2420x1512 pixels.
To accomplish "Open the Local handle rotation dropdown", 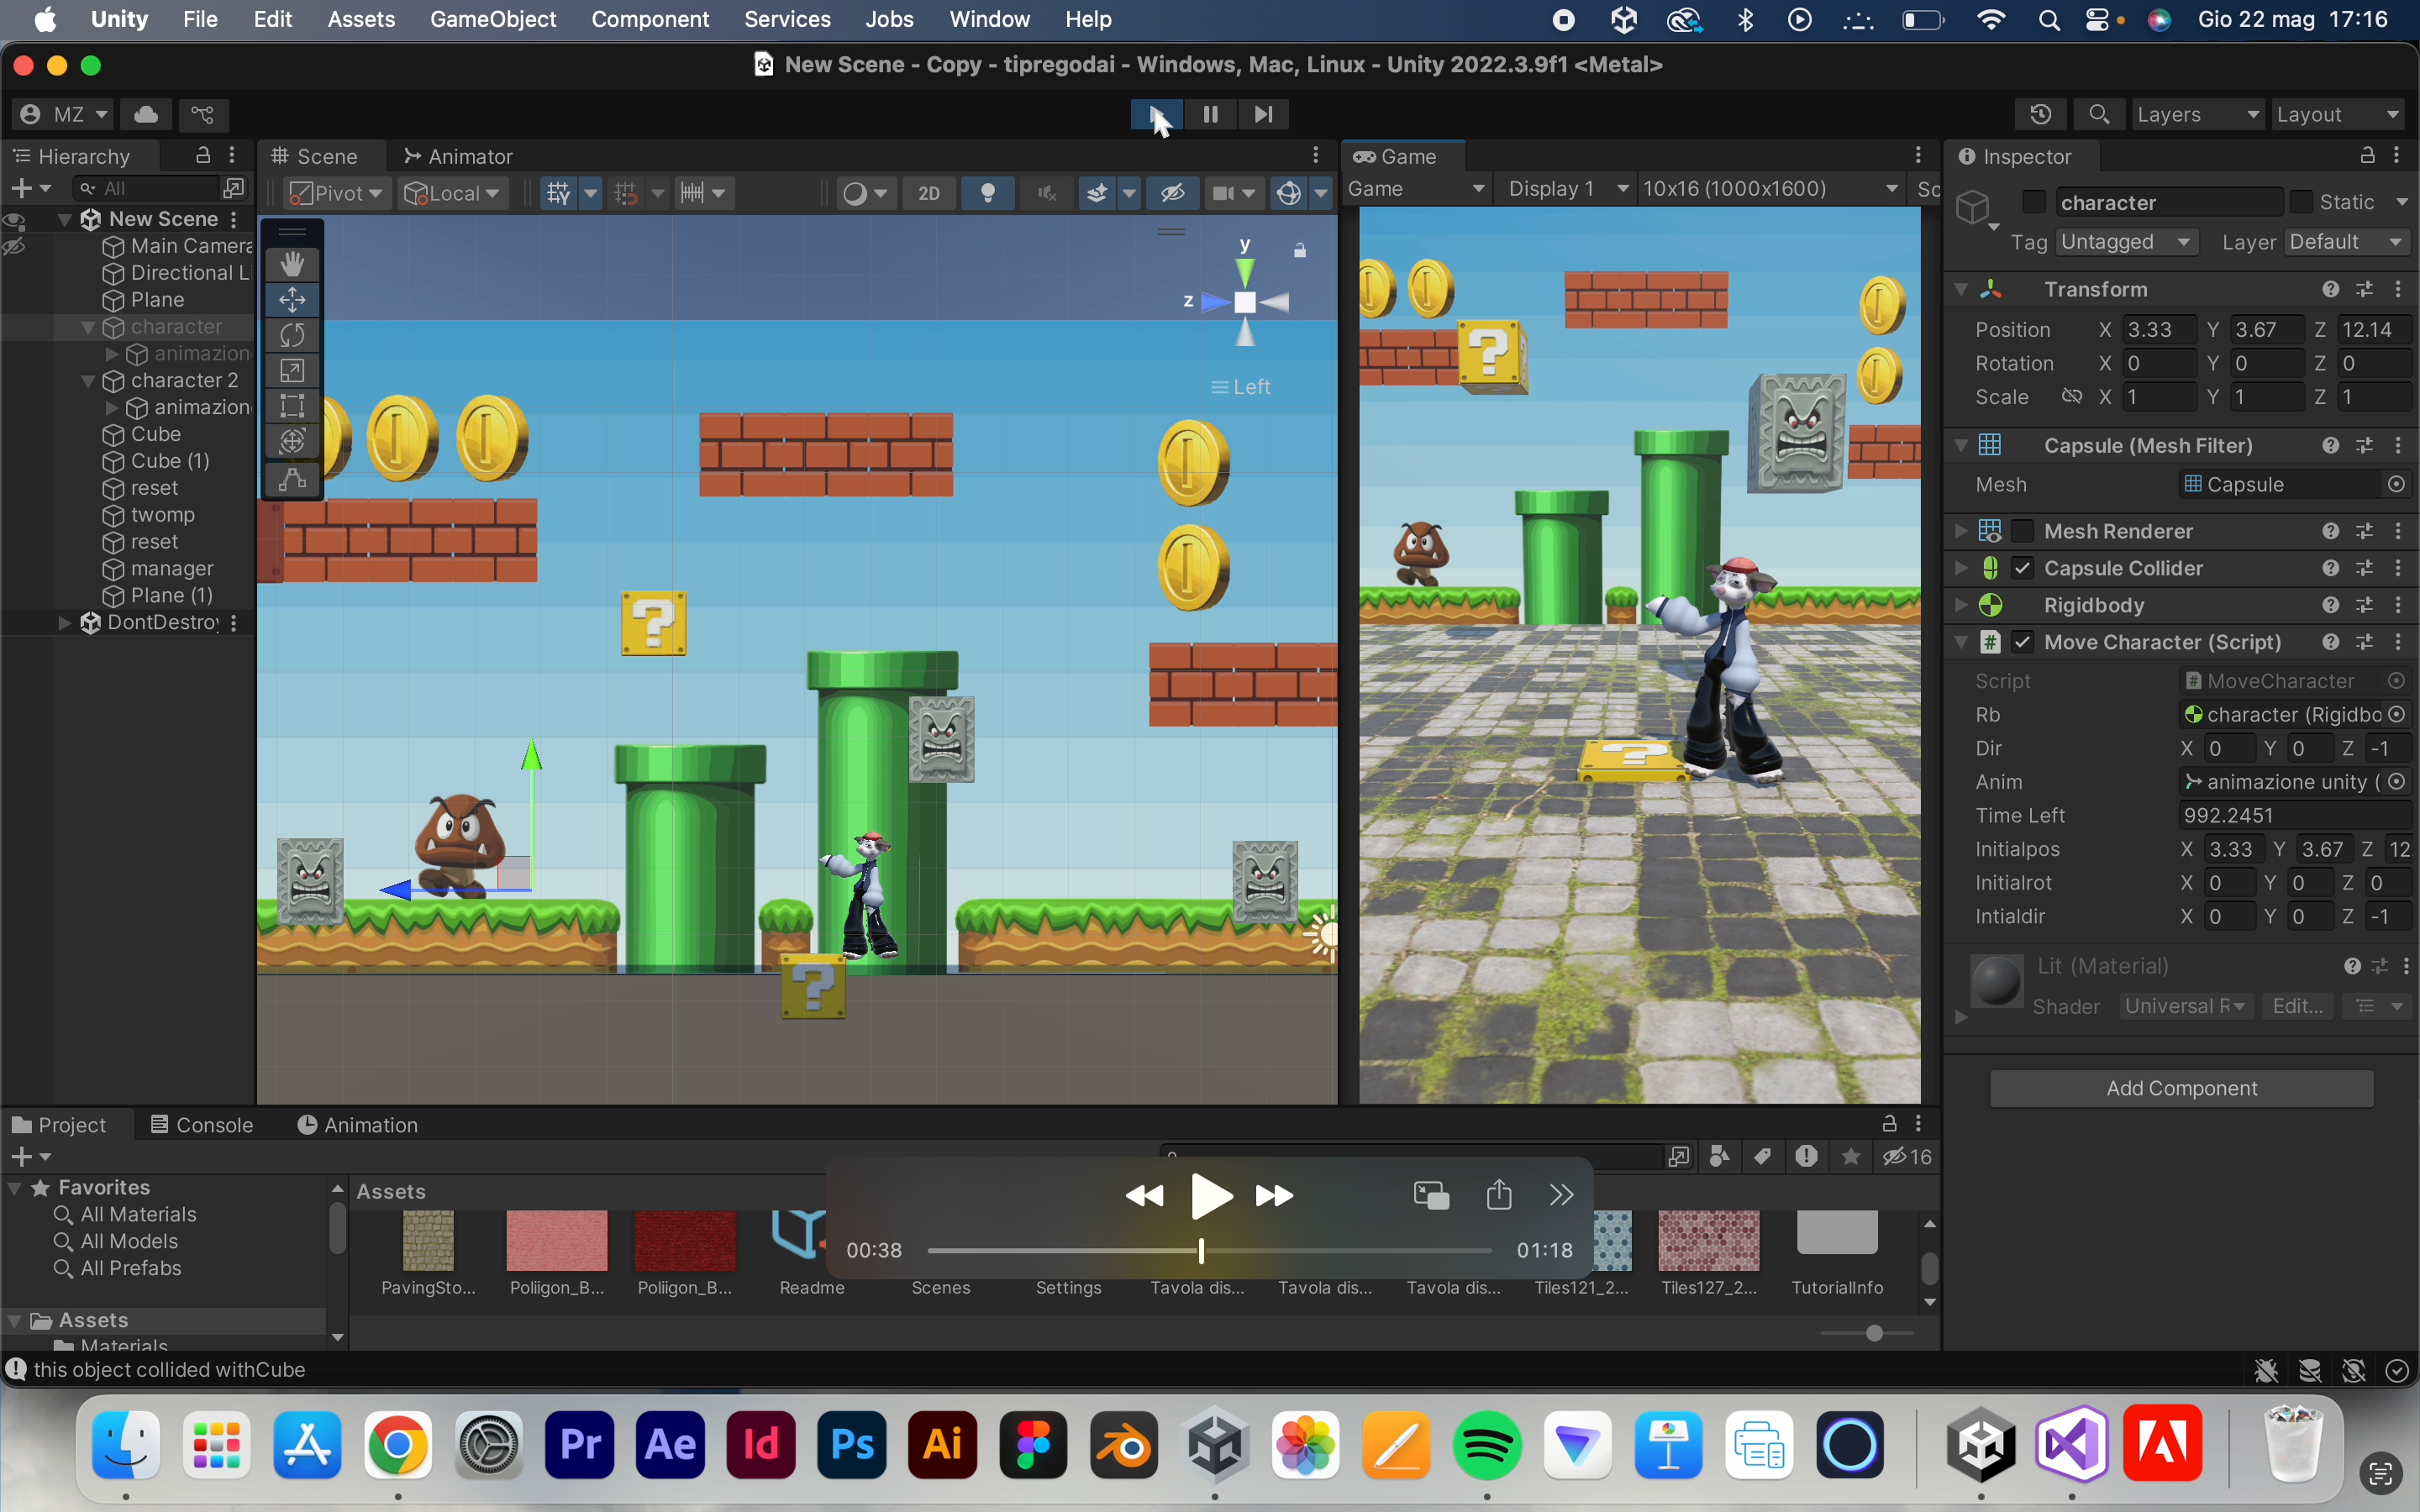I will pyautogui.click(x=453, y=193).
